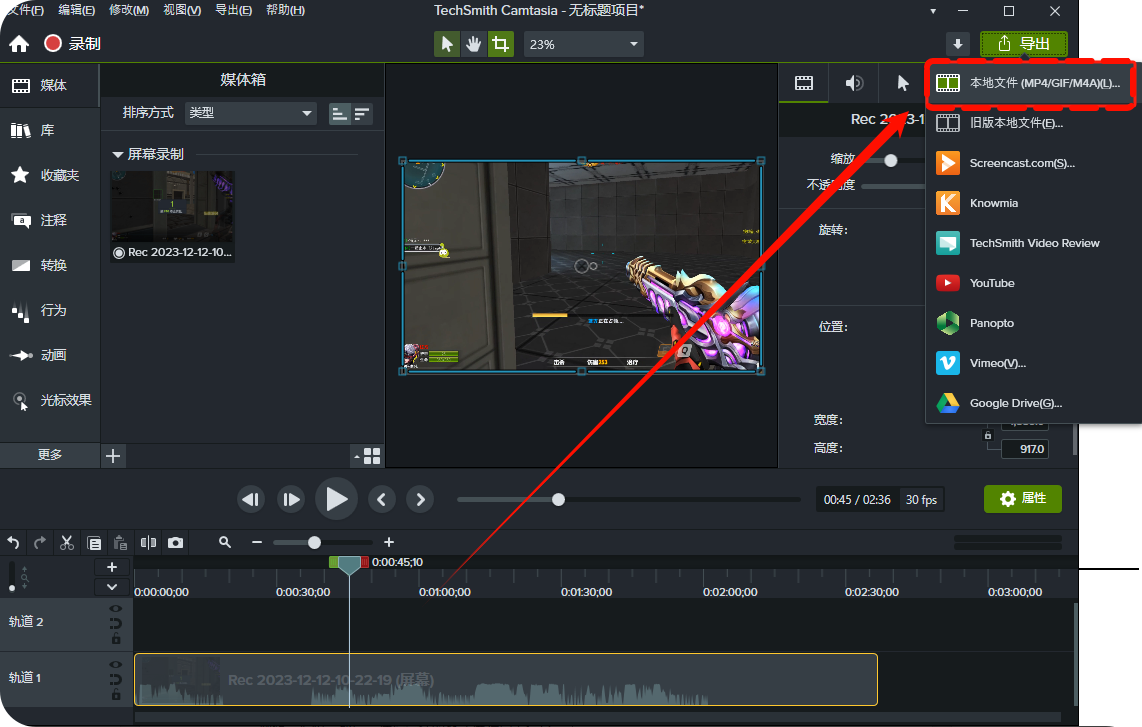This screenshot has height=727, width=1142.
Task: Go to previous frame
Action: pyautogui.click(x=251, y=499)
